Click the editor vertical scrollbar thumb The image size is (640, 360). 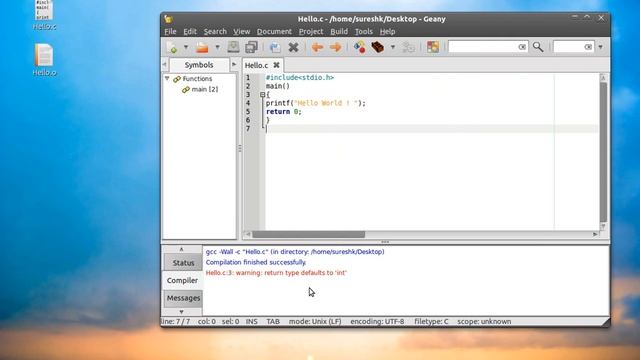pyautogui.click(x=603, y=152)
